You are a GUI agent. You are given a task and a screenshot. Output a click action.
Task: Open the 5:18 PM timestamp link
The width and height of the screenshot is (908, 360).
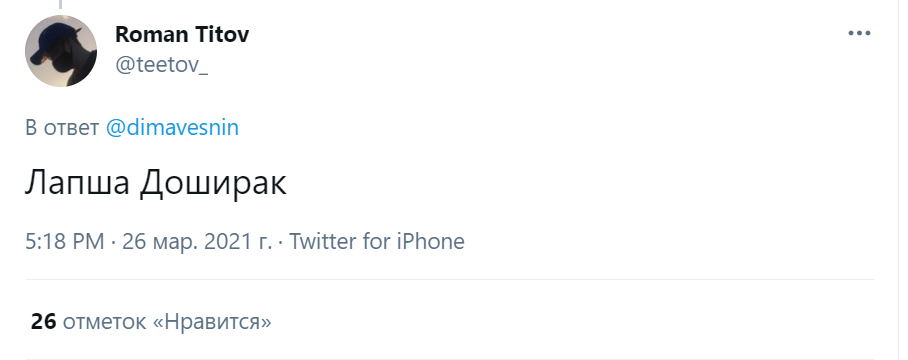[65, 241]
